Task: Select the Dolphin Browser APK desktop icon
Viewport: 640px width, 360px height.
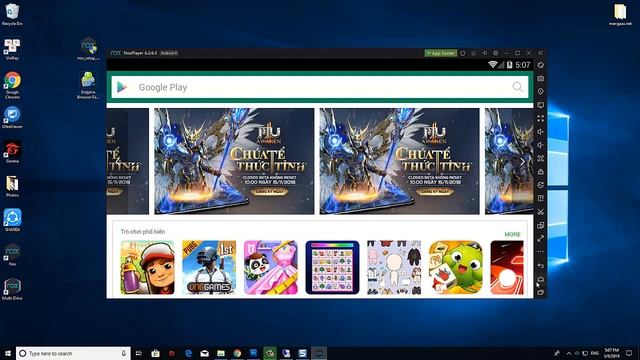Action: pos(88,85)
